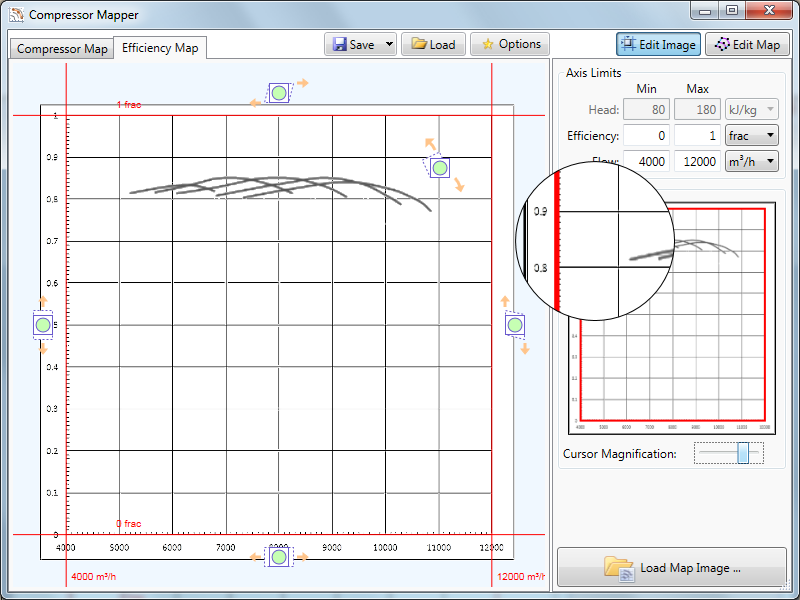The image size is (800, 600).
Task: Click the rotate handle near upper right
Action: click(440, 168)
